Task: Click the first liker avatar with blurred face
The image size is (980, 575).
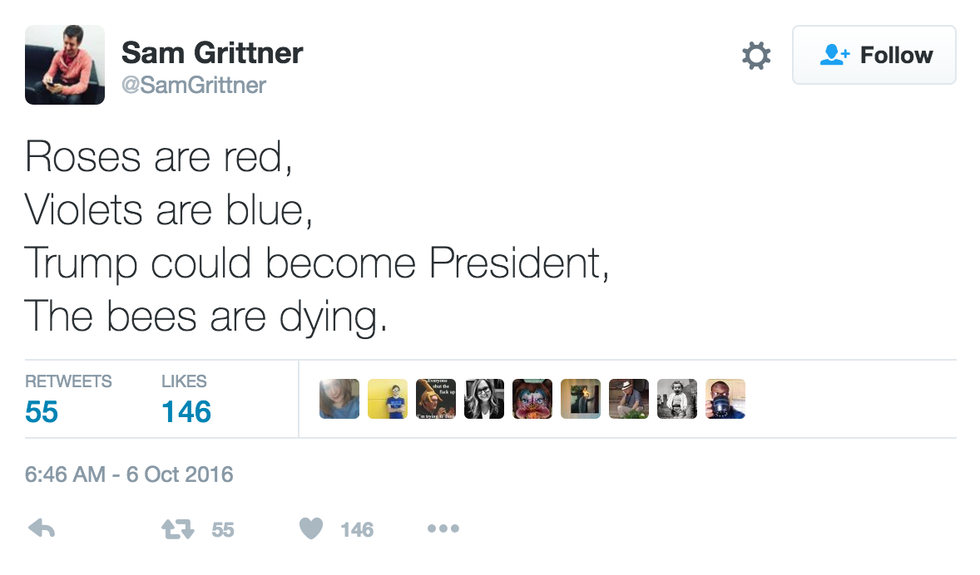Action: click(x=340, y=399)
